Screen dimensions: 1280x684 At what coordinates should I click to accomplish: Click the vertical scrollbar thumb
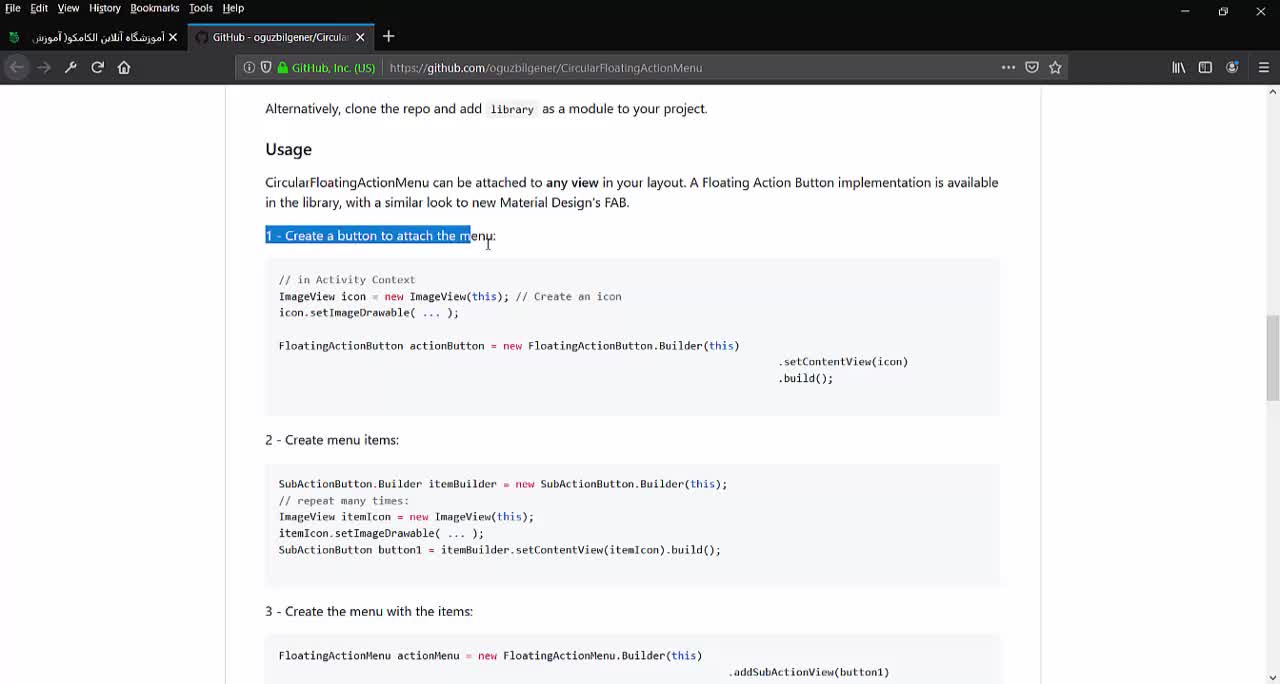click(x=1272, y=357)
